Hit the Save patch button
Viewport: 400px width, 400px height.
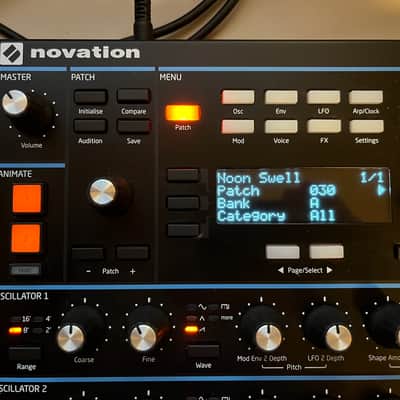point(134,126)
